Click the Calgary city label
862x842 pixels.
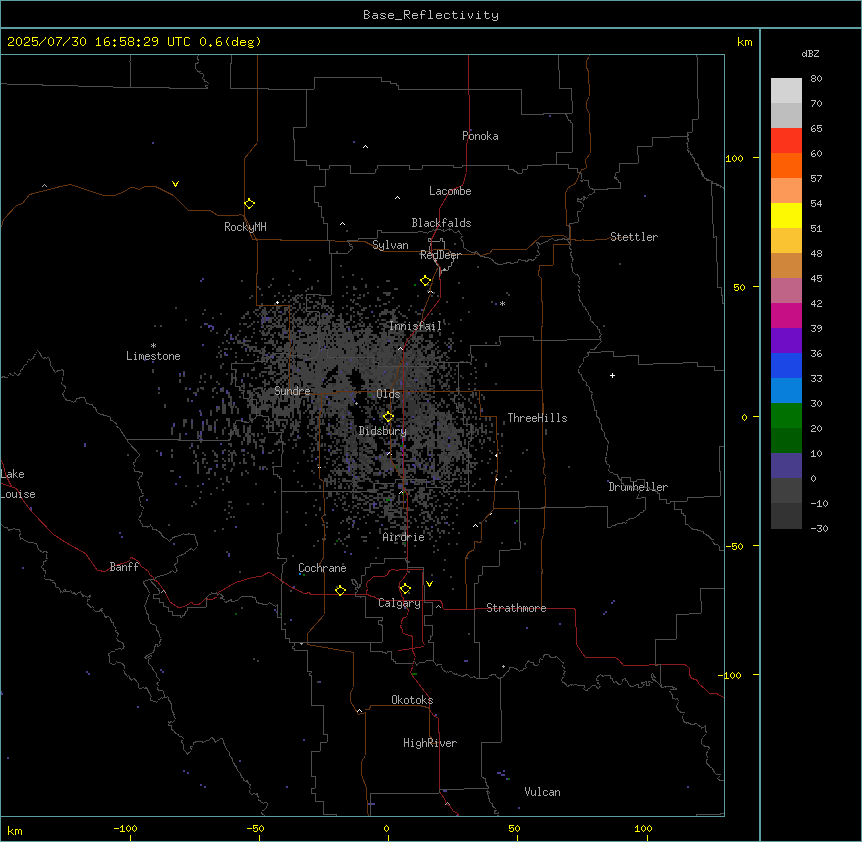(x=399, y=603)
